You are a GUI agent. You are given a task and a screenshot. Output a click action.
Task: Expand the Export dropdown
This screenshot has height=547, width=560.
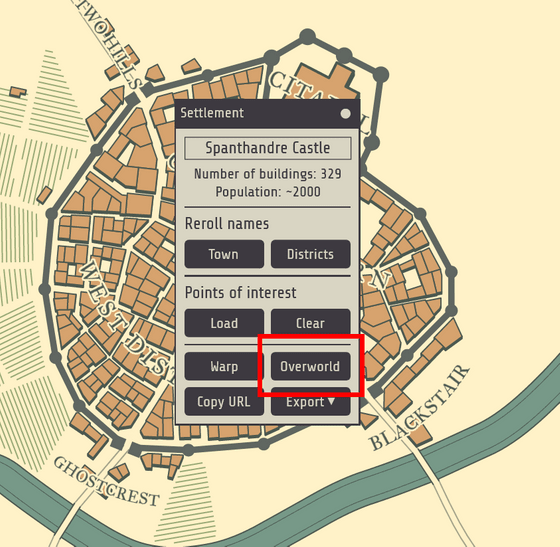point(310,402)
